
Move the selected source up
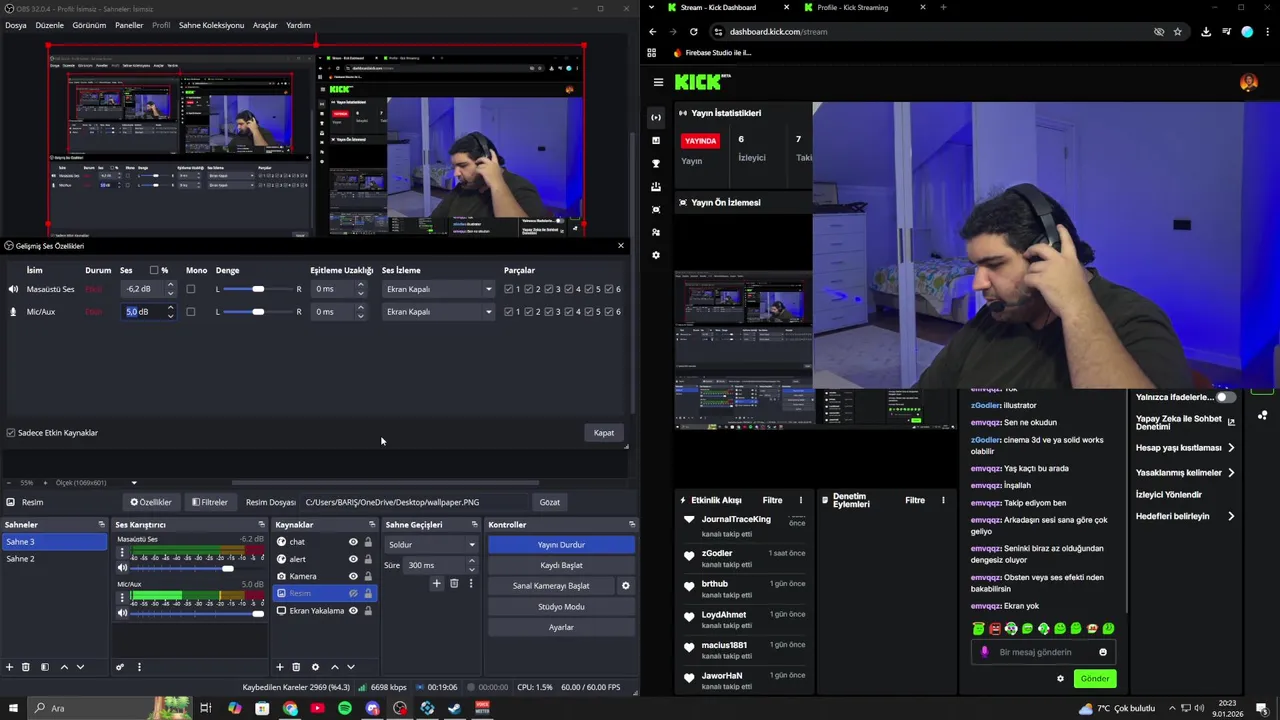pos(334,667)
